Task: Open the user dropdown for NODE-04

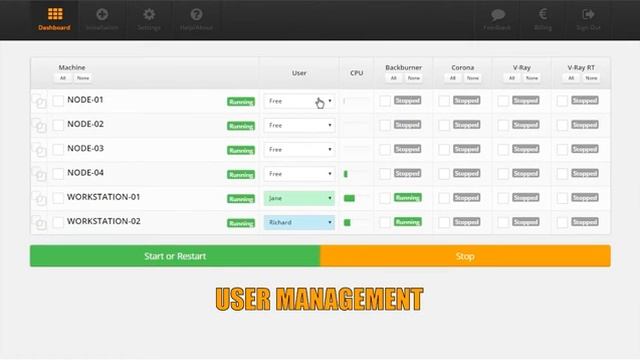Action: 299,174
